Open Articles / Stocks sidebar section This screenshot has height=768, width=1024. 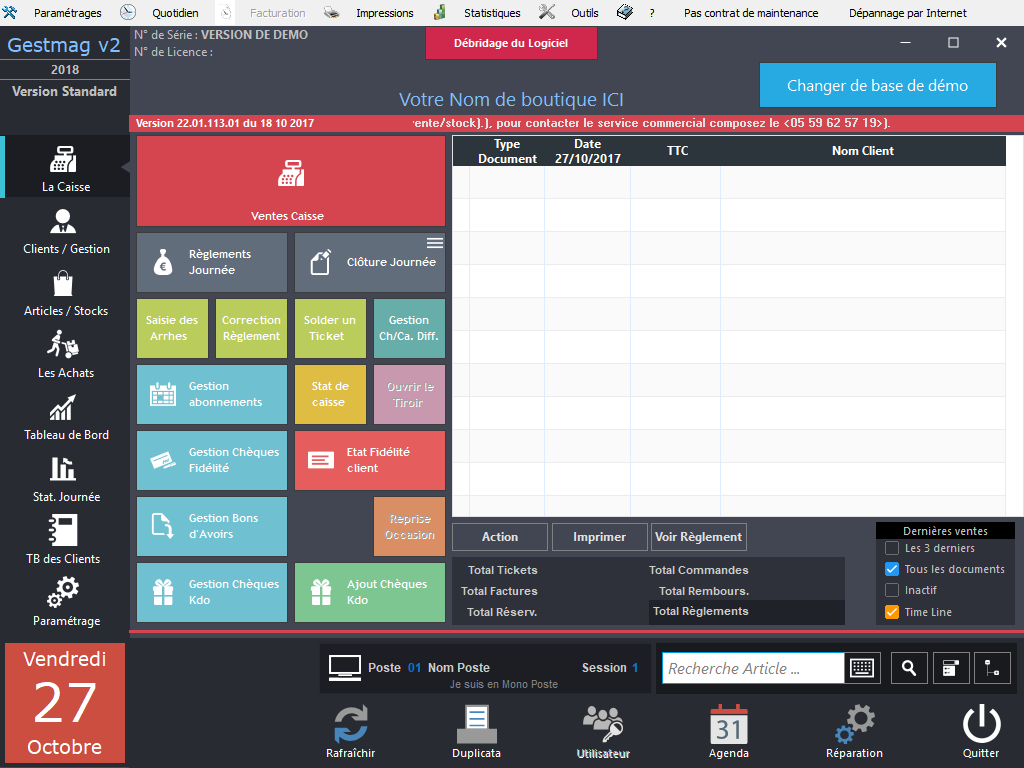65,293
